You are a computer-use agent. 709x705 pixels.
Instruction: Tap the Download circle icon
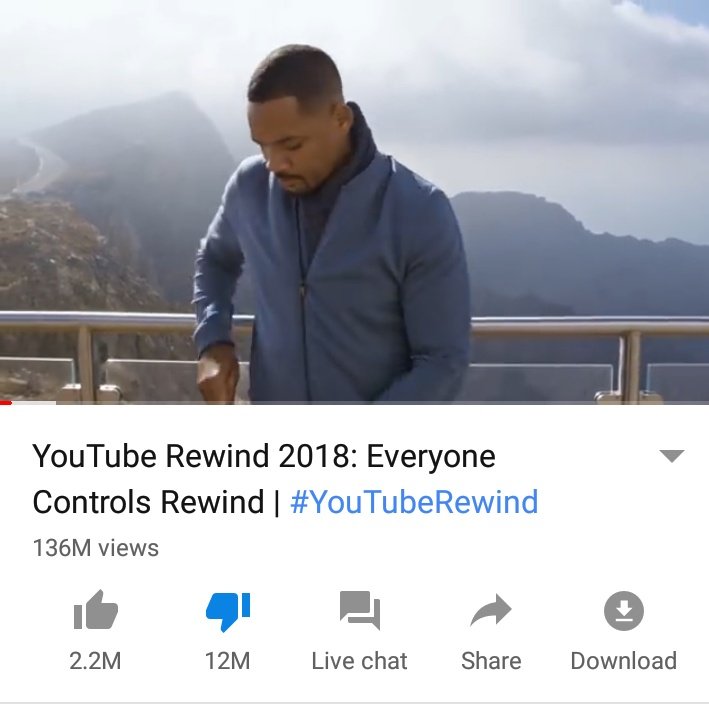click(x=624, y=610)
